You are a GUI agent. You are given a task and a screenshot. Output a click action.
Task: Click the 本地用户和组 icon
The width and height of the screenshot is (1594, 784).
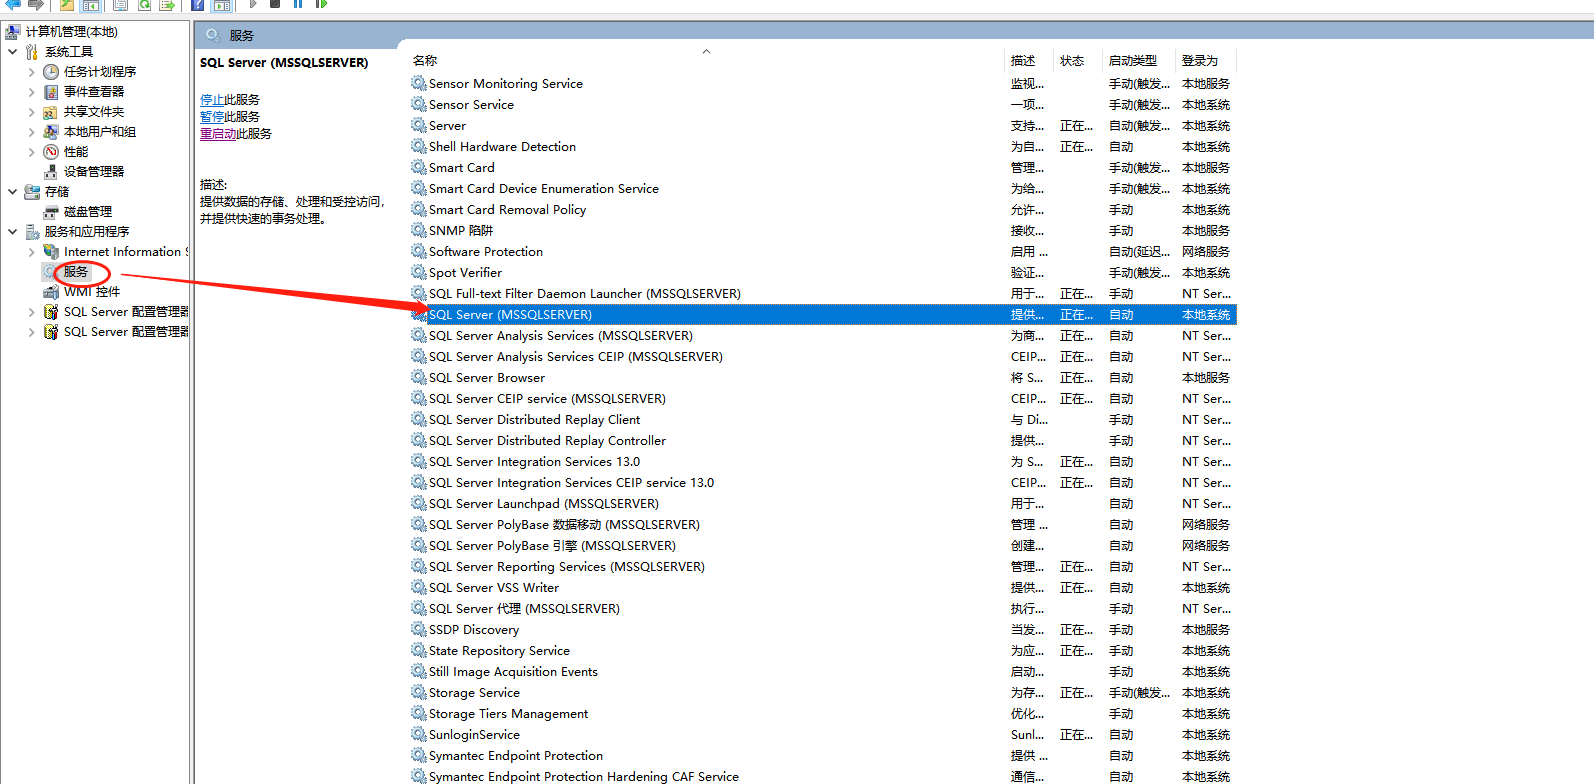point(51,132)
